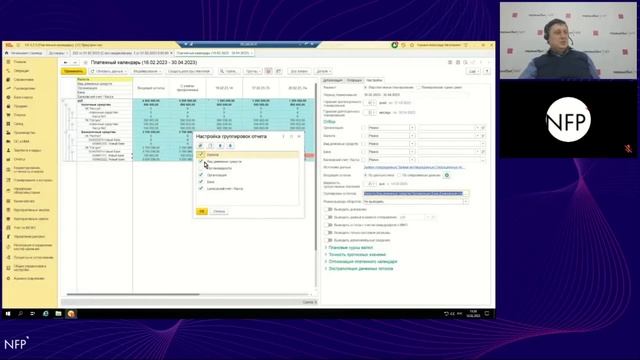Click Обновить данные button
This screenshot has height=360, width=640.
[109, 71]
